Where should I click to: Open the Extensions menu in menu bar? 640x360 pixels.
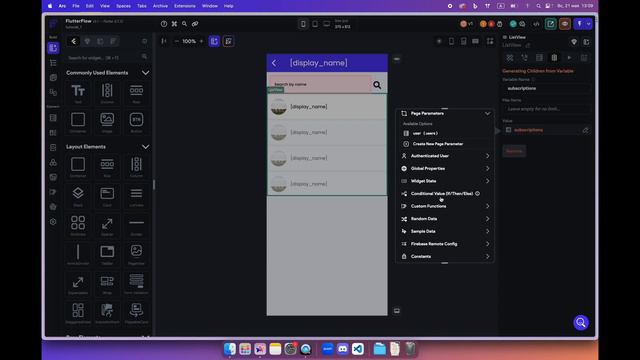point(184,6)
